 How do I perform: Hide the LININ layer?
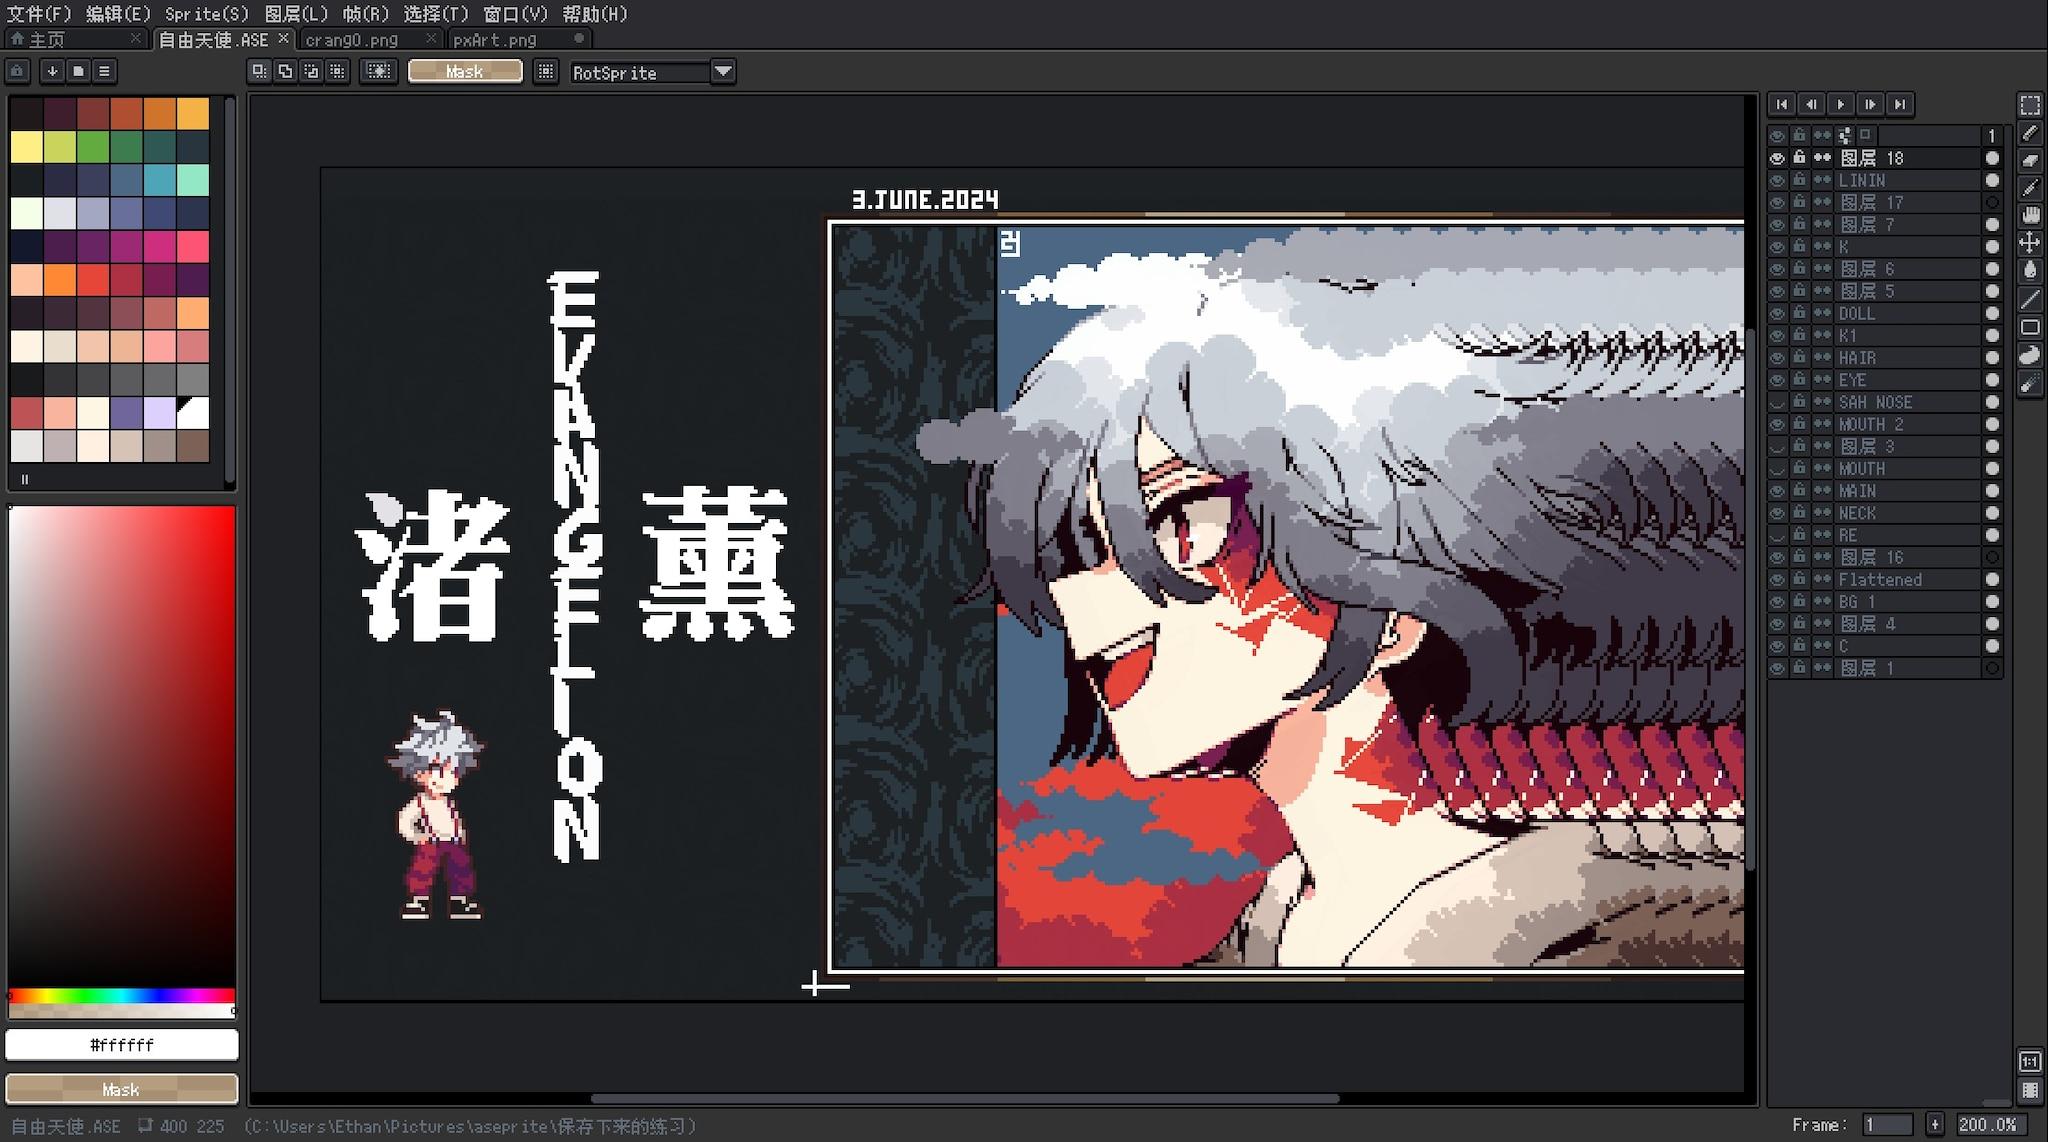coord(1777,180)
